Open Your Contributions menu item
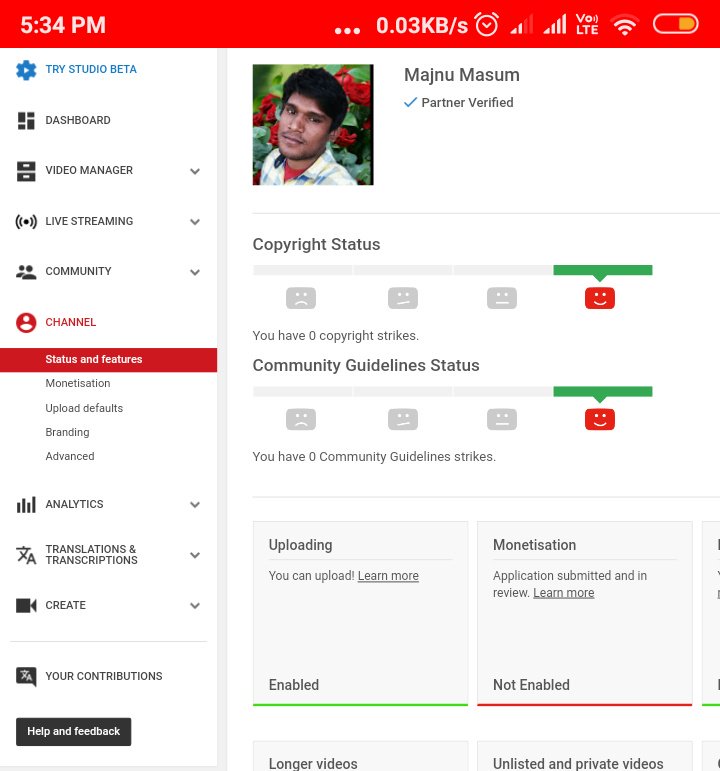 click(104, 677)
